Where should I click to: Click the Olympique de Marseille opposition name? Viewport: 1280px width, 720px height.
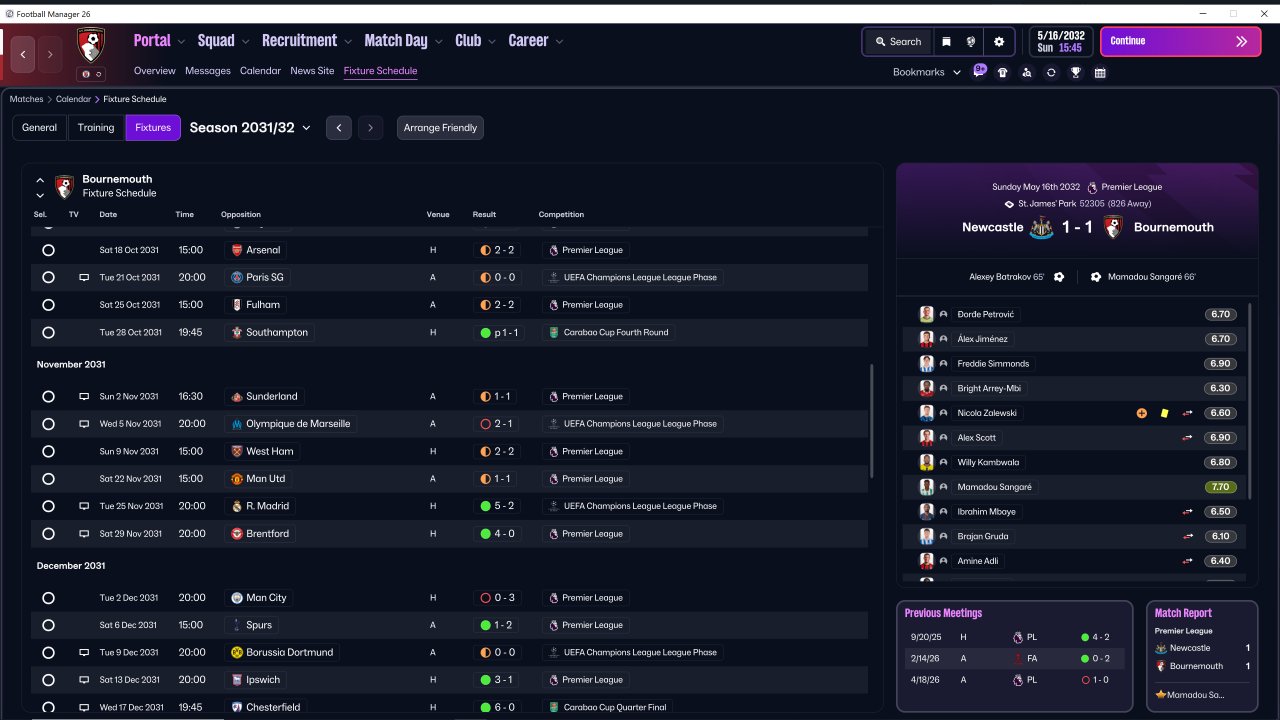[x=298, y=424]
